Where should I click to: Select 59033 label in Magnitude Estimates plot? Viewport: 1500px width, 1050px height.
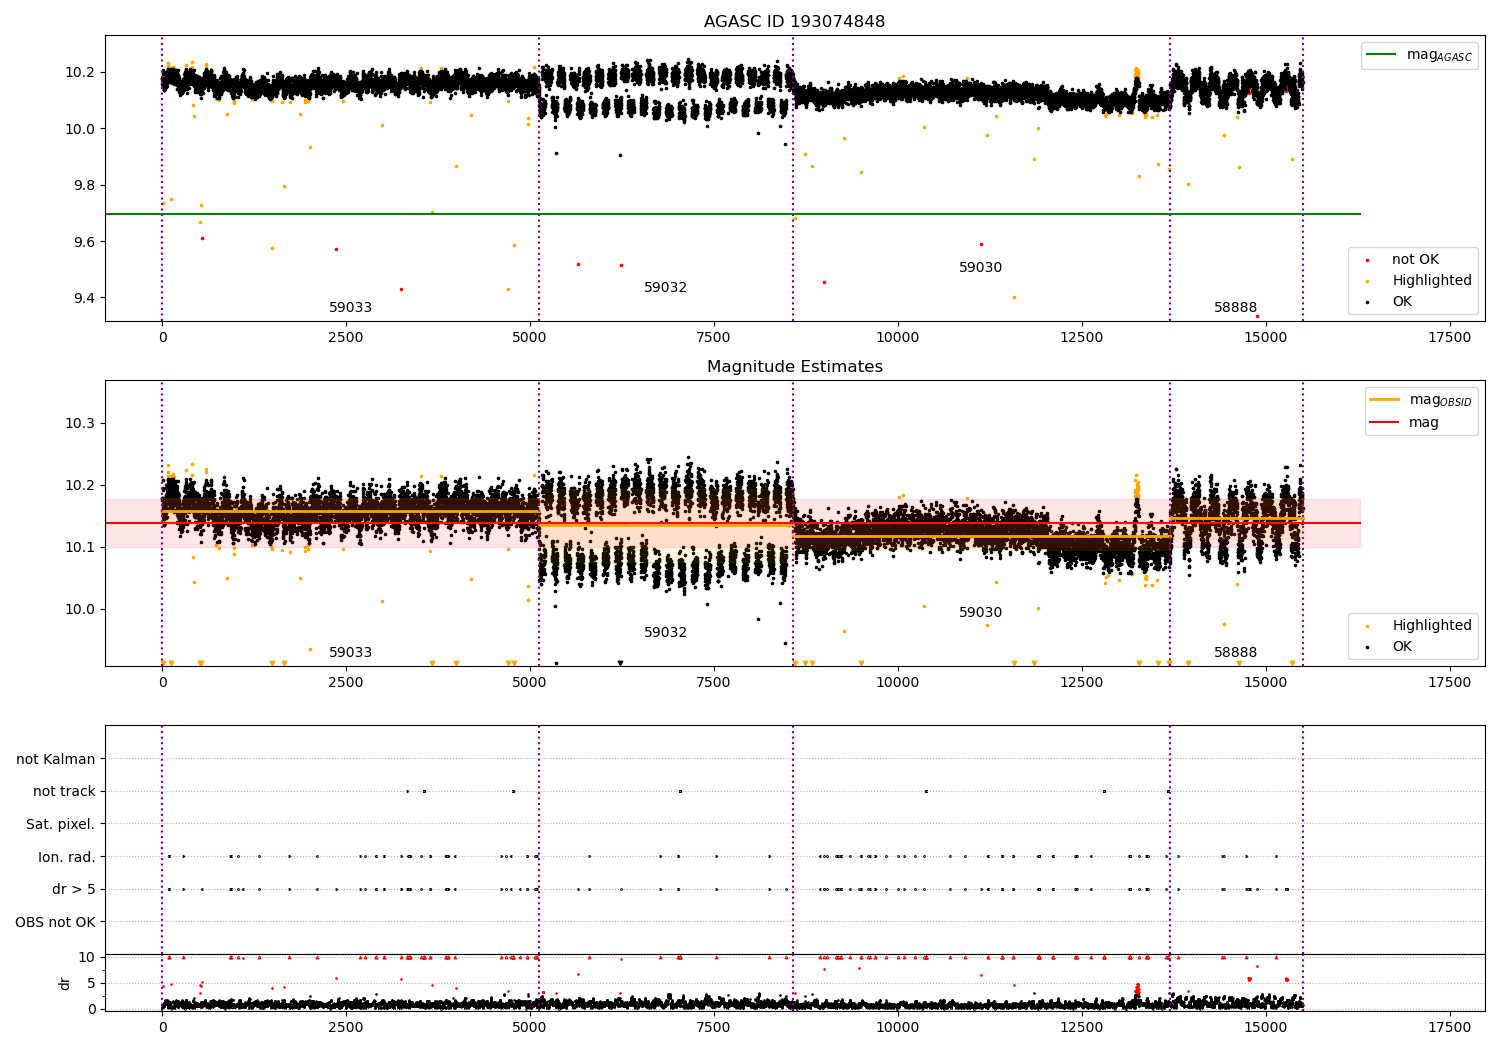pyautogui.click(x=350, y=653)
